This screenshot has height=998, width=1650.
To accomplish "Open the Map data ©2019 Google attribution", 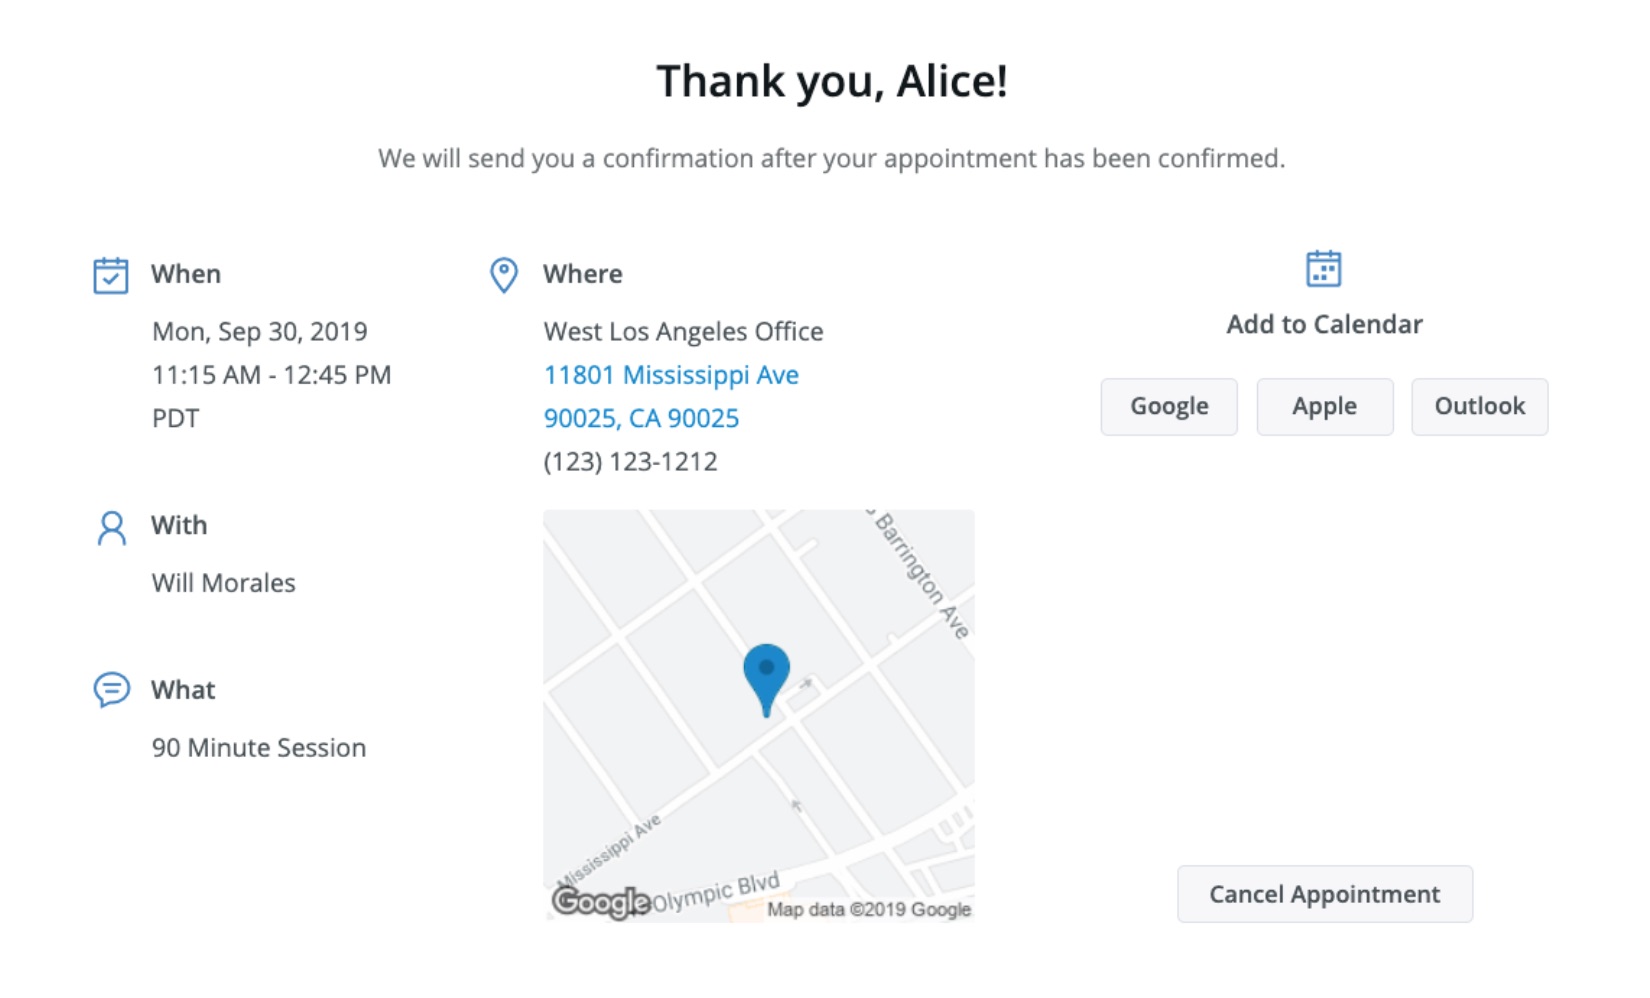I will coord(870,909).
